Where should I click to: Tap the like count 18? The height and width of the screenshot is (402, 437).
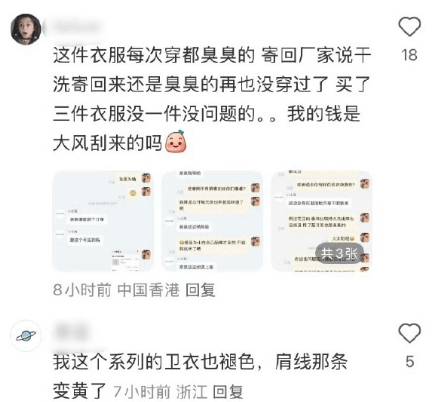[409, 55]
